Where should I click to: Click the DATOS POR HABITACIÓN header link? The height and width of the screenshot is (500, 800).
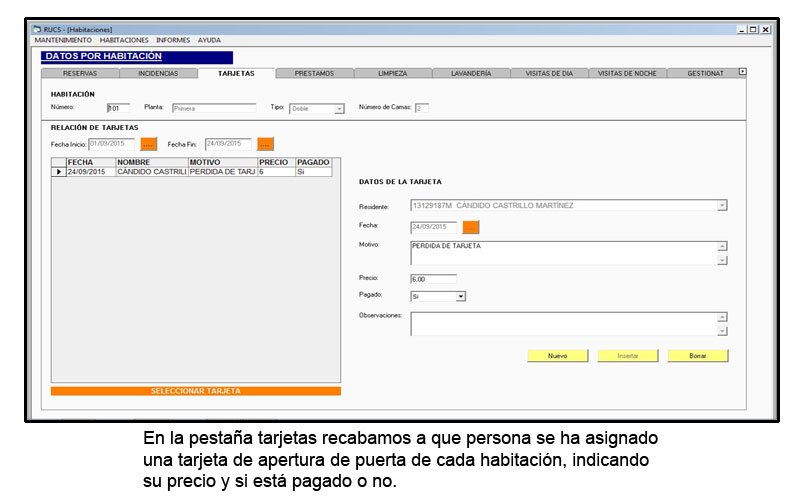(x=104, y=56)
